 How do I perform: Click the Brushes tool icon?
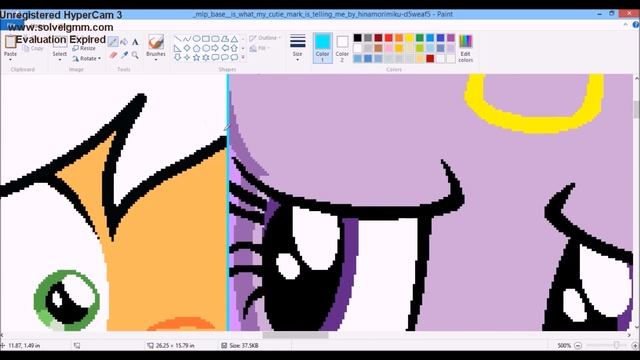click(156, 42)
